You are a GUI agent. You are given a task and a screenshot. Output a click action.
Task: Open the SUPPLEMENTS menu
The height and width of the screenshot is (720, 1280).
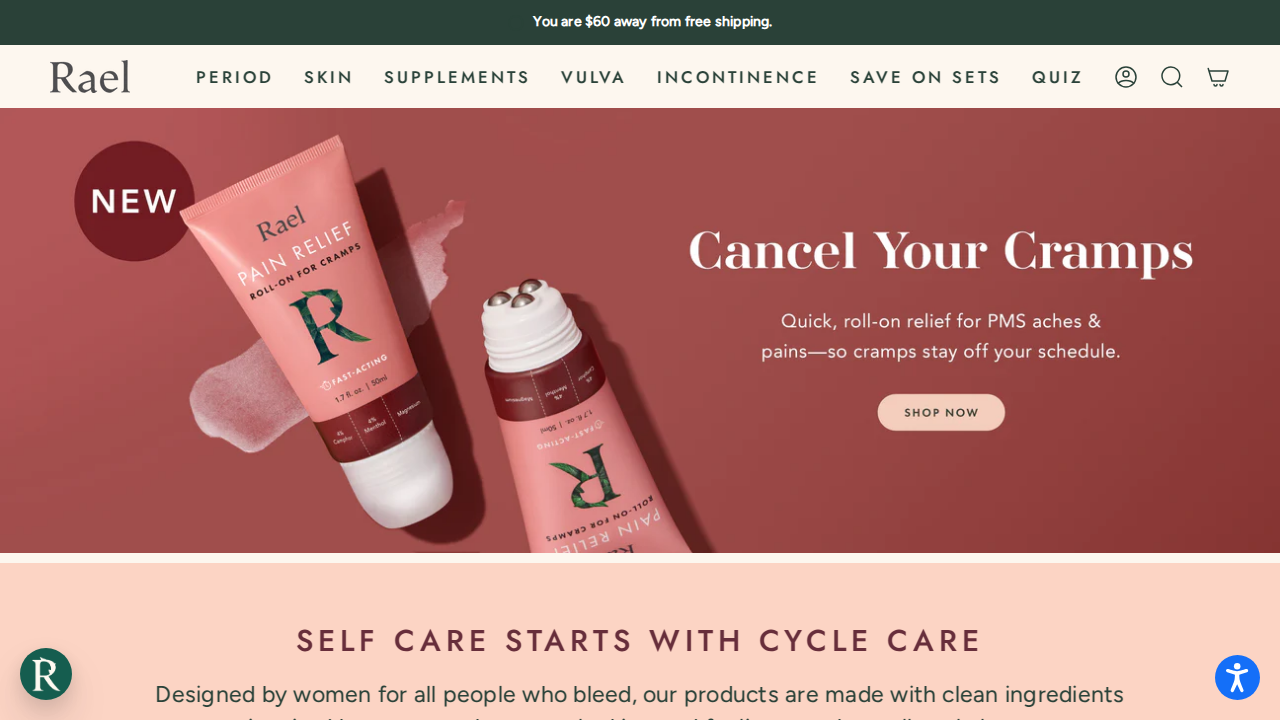(457, 77)
